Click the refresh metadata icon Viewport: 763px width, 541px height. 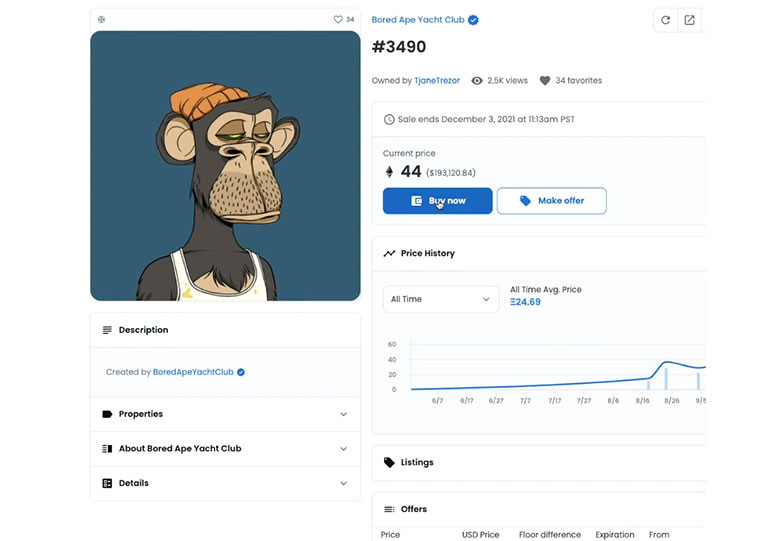(x=665, y=20)
